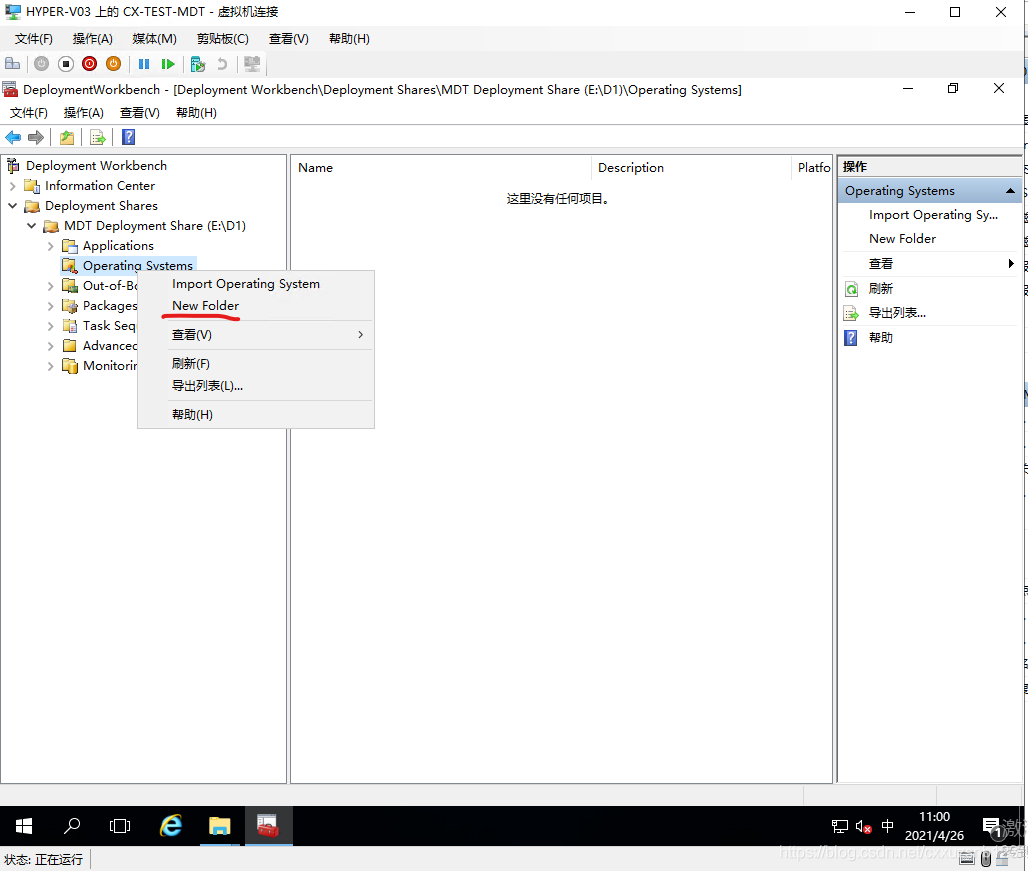Expand the Packages tree node

(50, 306)
